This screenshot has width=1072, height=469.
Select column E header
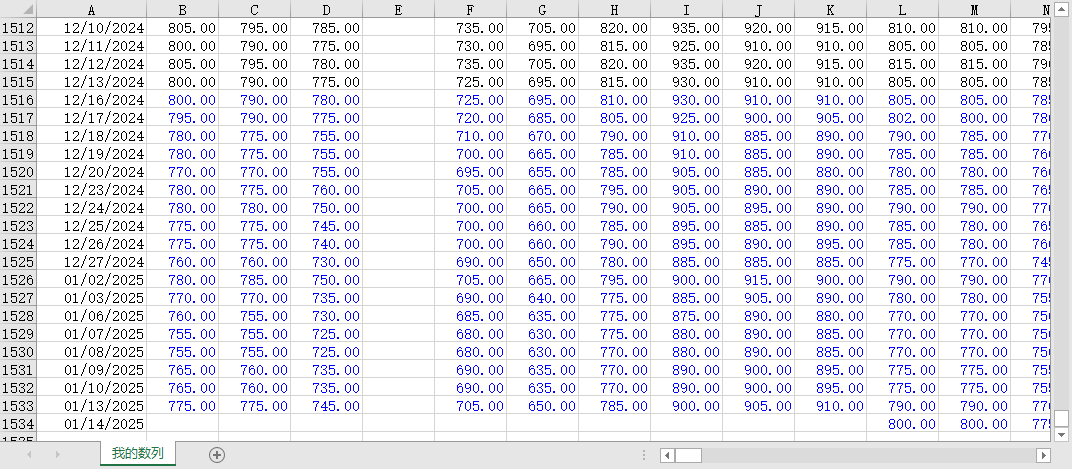(x=398, y=9)
